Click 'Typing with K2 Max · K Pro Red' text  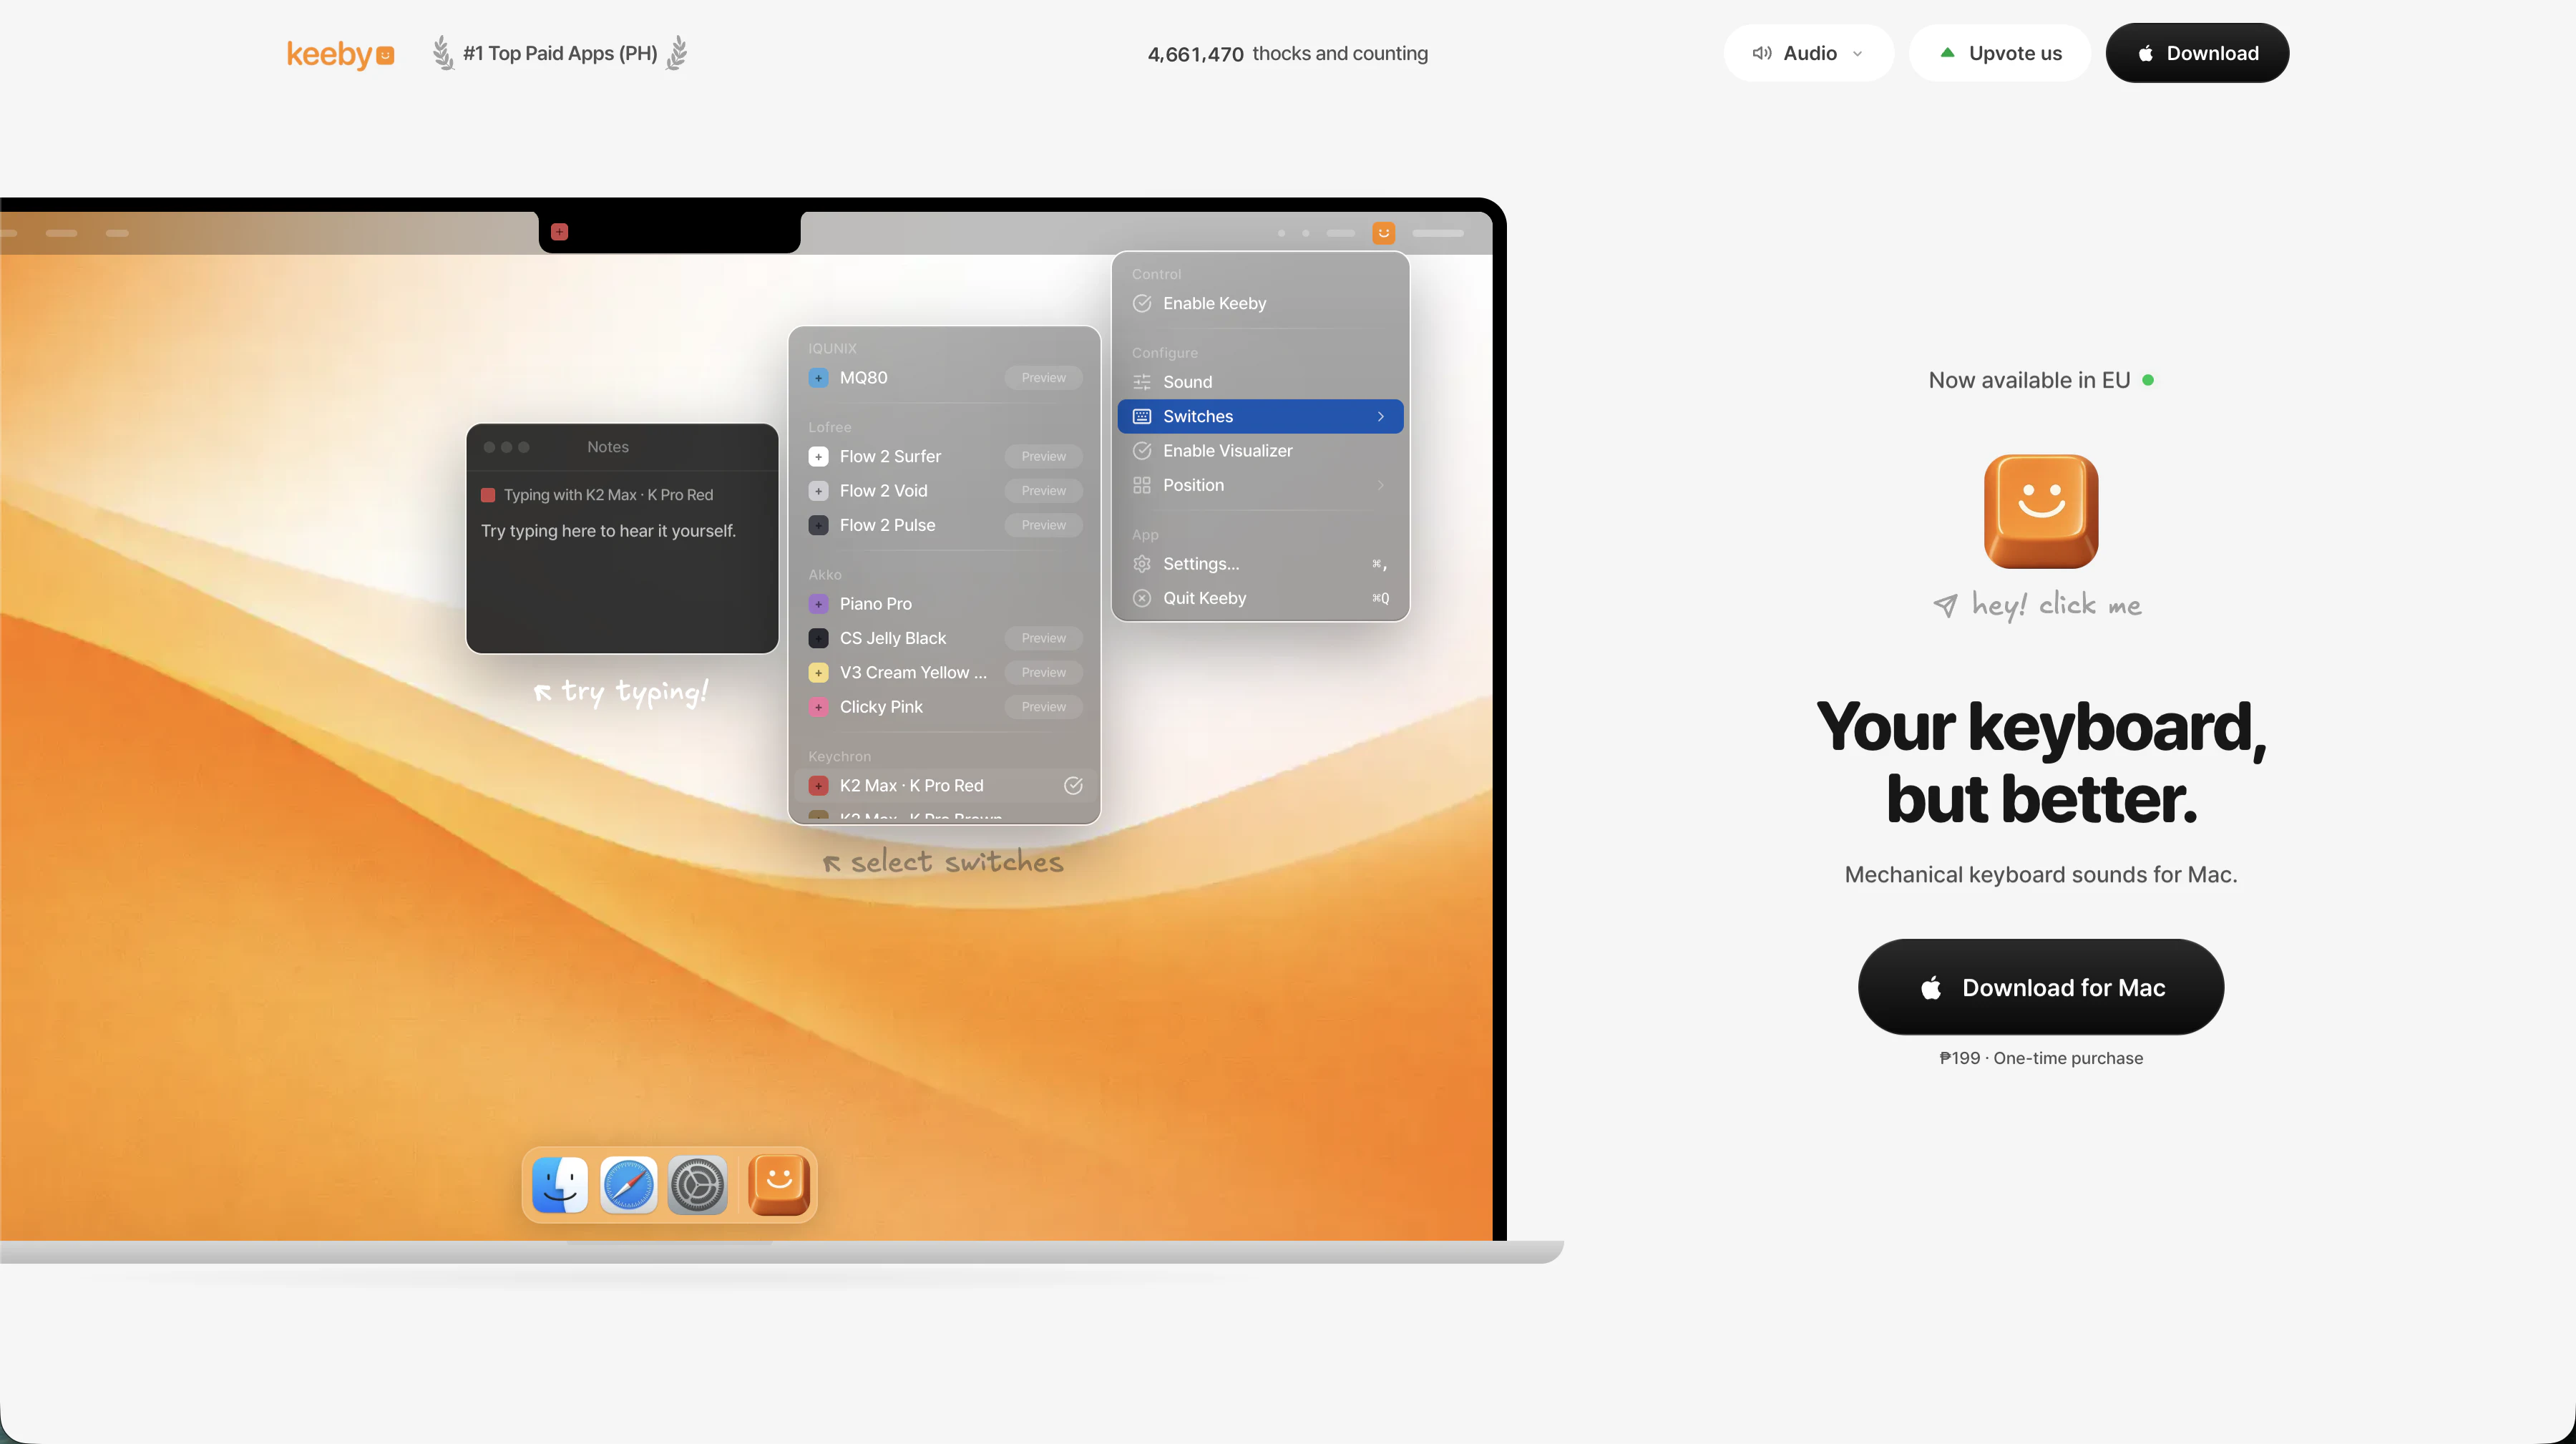coord(608,495)
